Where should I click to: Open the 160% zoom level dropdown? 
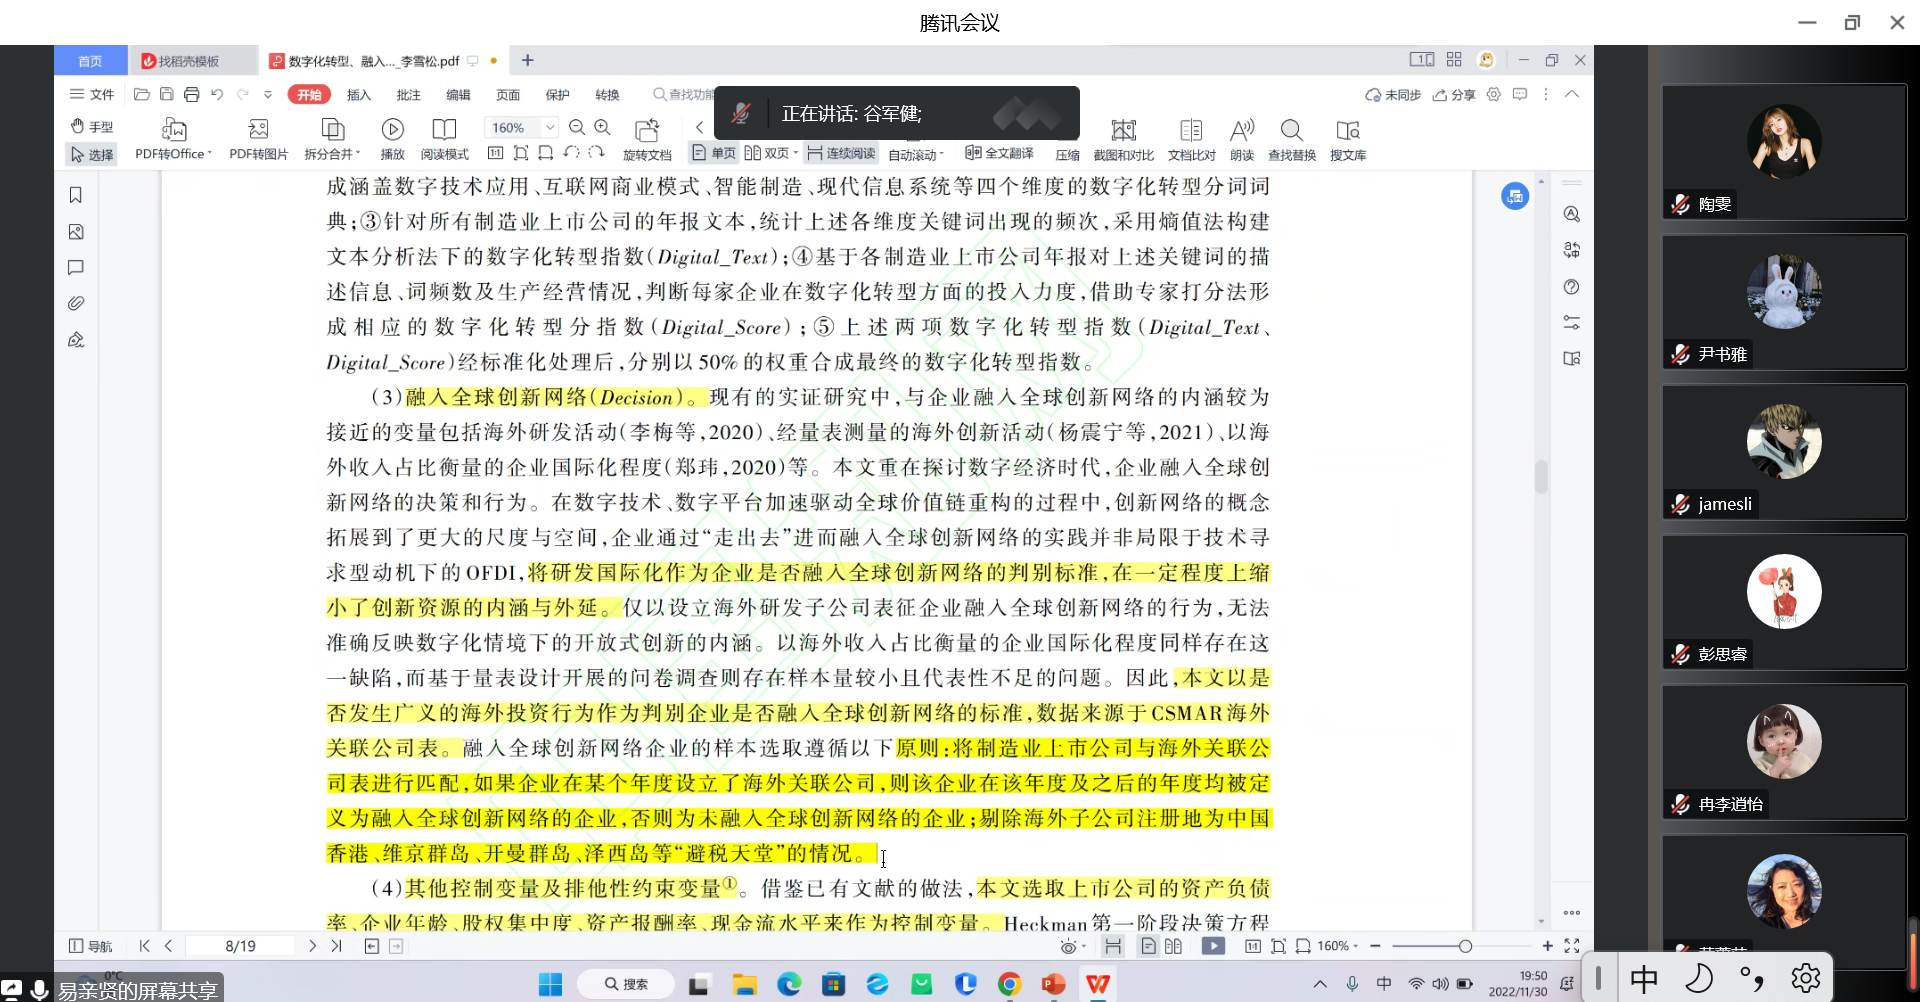(548, 127)
